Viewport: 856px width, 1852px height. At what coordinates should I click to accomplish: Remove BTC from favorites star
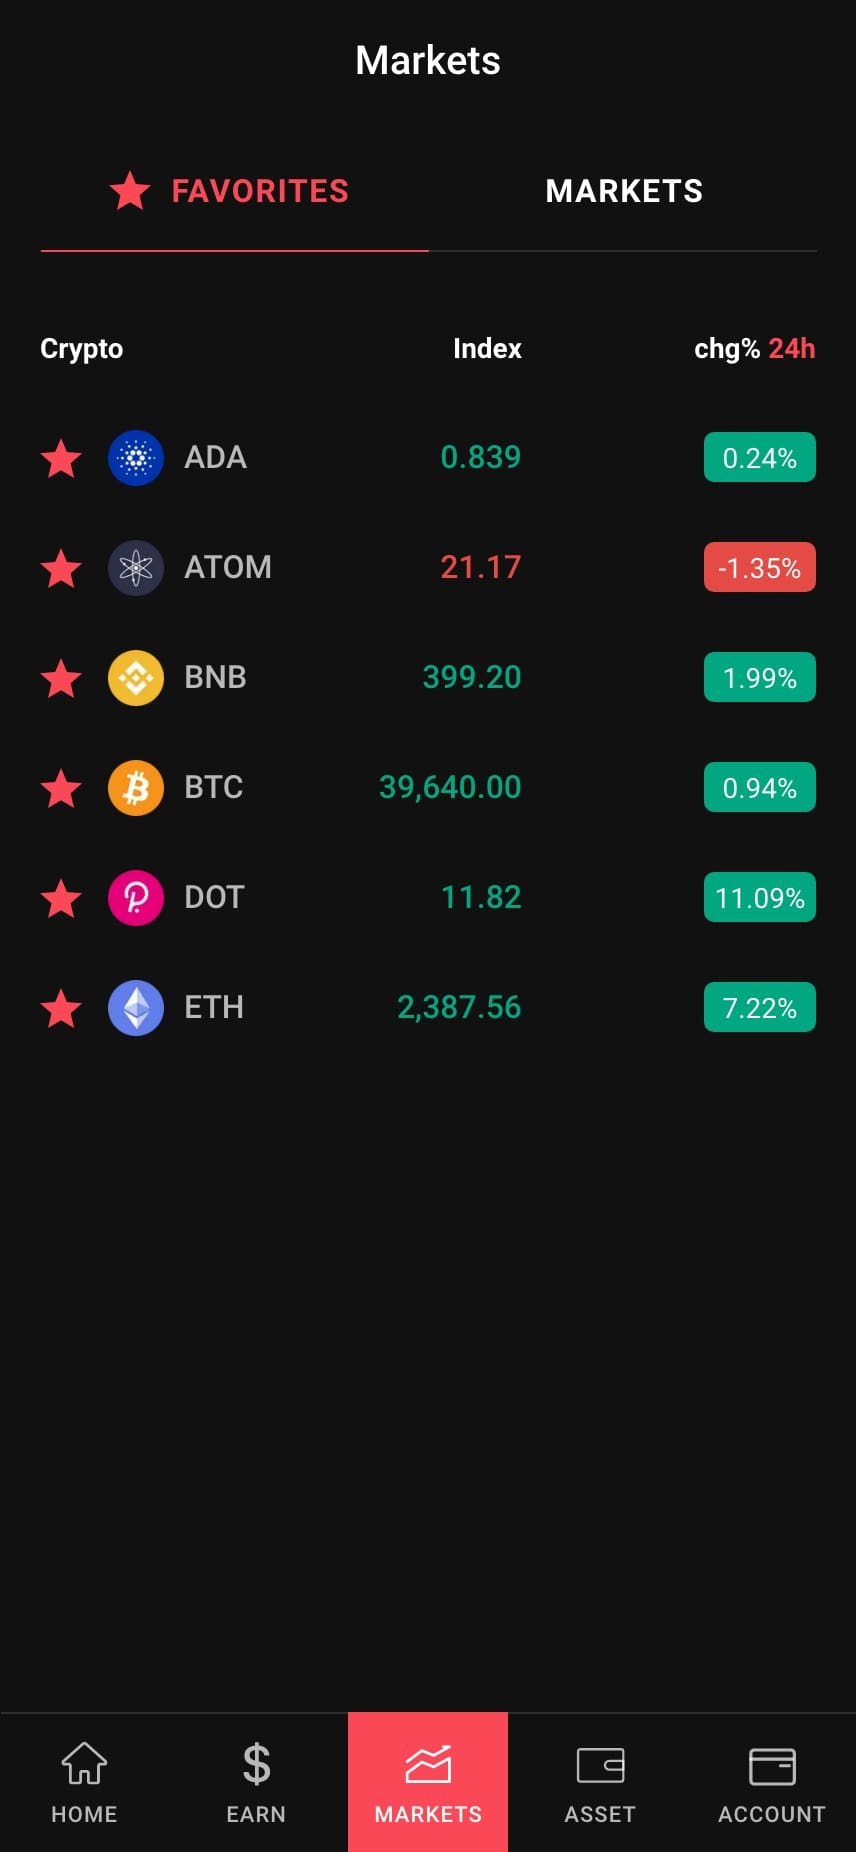pyautogui.click(x=61, y=789)
